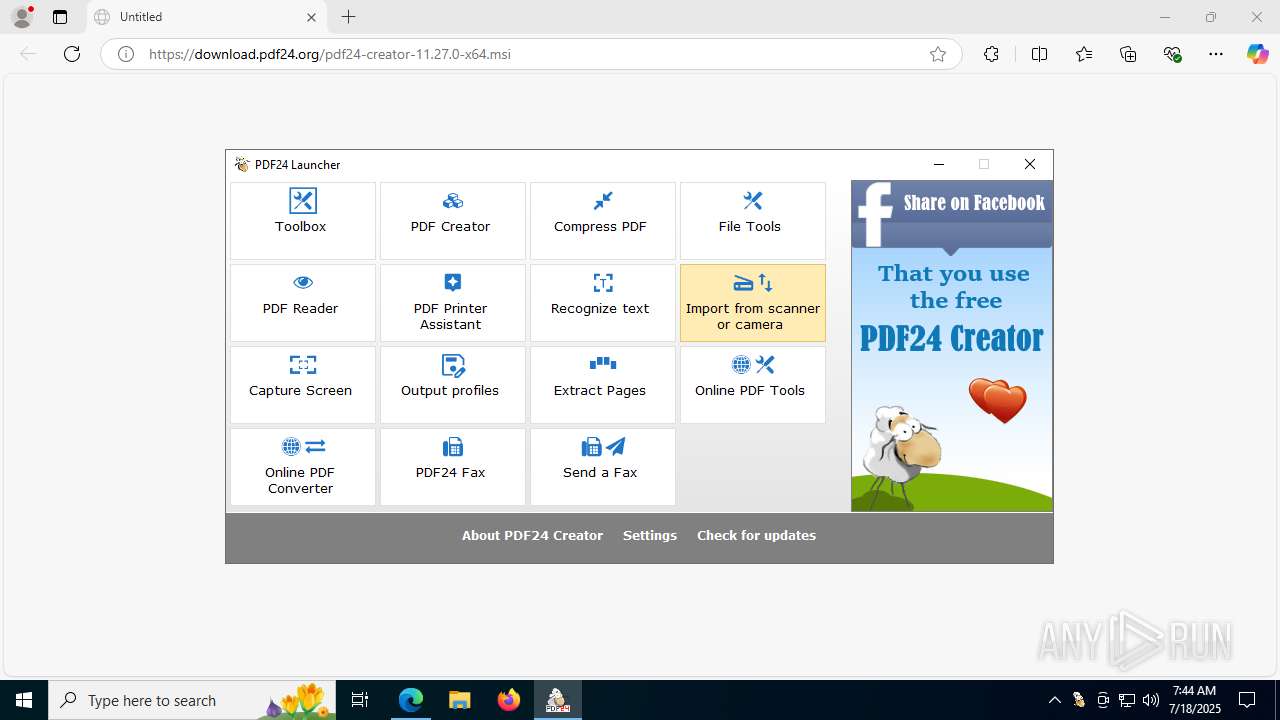Show hidden system tray icons
The image size is (1280, 720).
tap(1055, 700)
